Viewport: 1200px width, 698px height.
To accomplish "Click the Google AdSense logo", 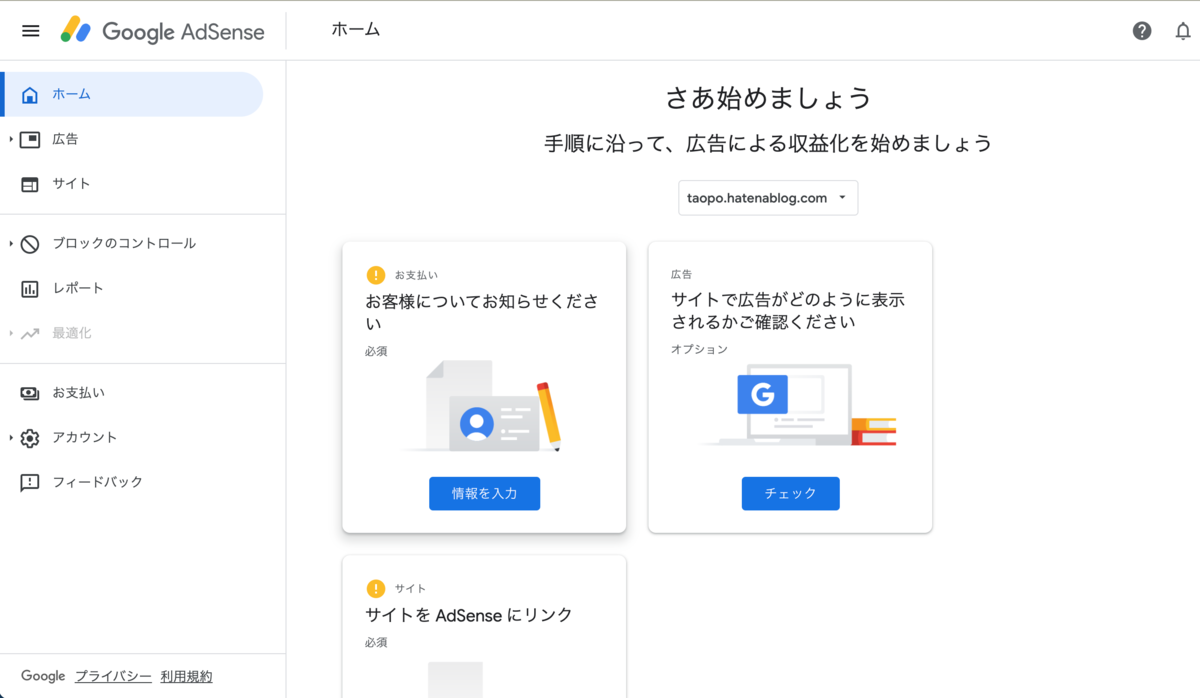I will coord(162,31).
